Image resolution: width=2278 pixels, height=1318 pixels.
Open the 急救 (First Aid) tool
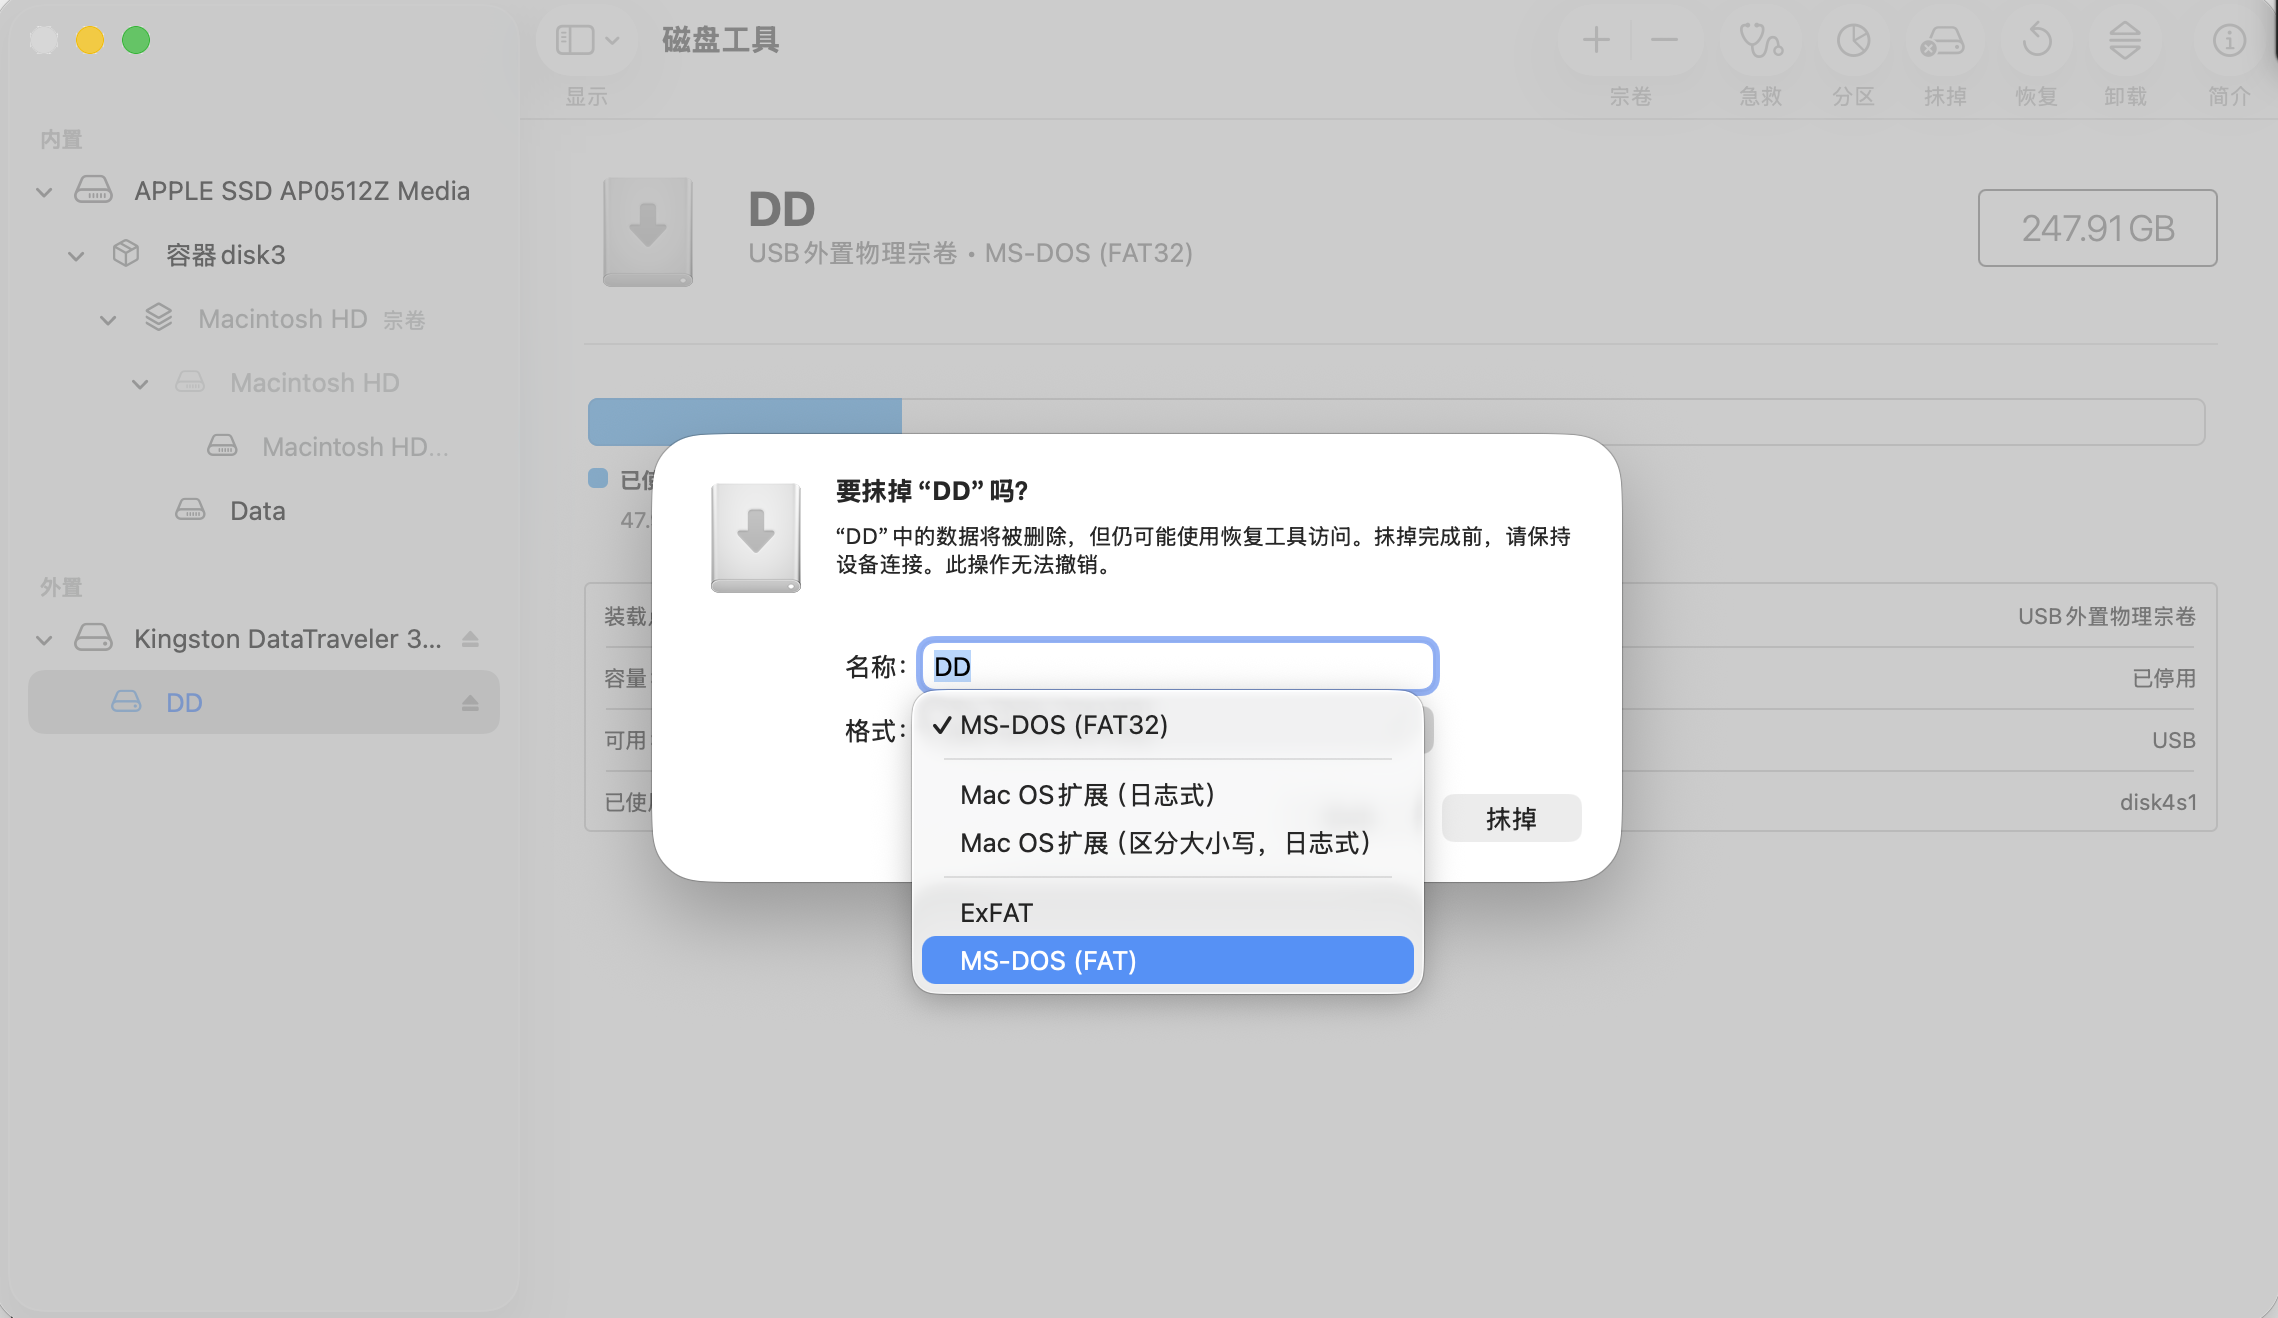[x=1759, y=42]
